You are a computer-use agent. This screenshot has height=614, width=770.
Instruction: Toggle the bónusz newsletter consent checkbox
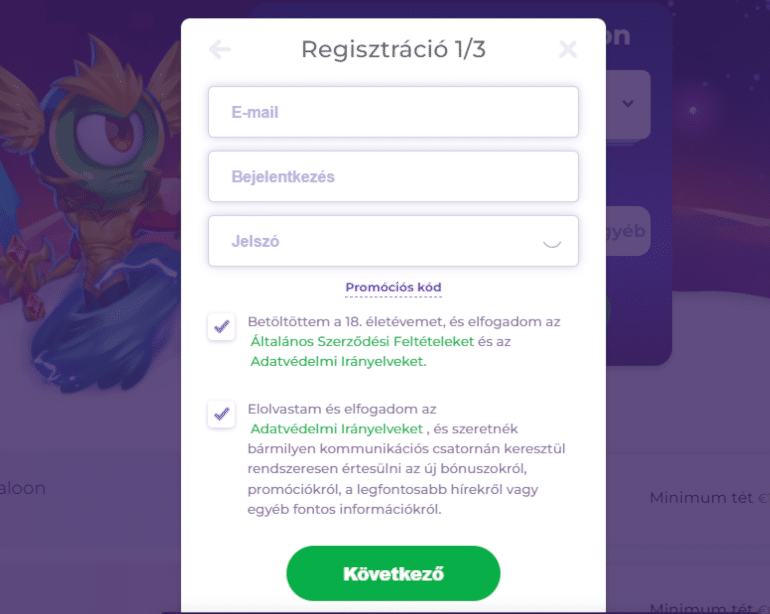tap(221, 414)
